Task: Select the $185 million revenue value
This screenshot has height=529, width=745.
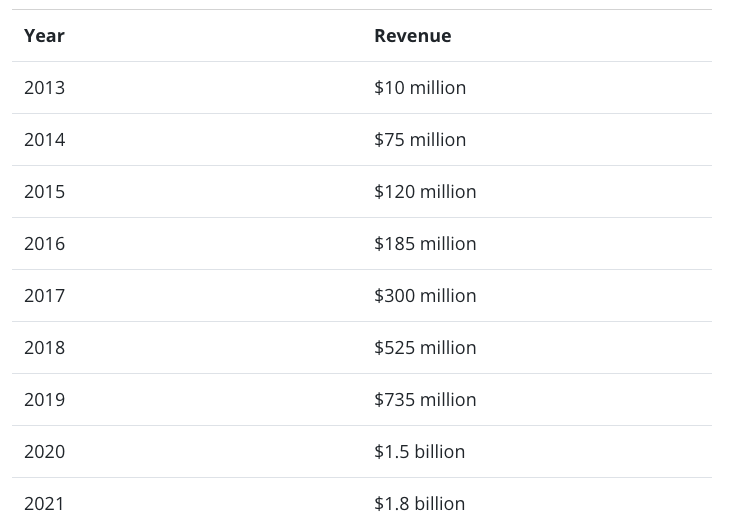Action: 425,244
